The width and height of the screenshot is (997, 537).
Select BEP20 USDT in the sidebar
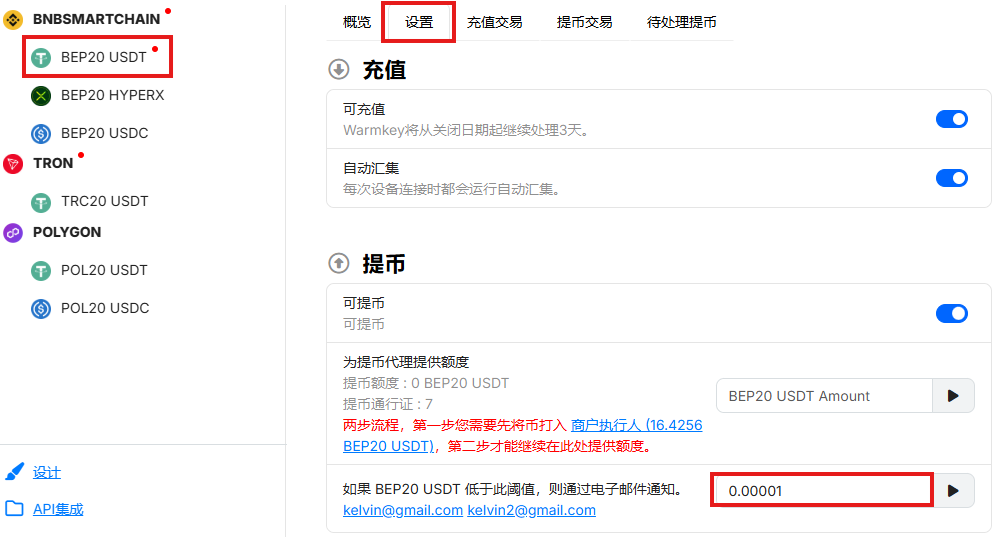click(x=104, y=57)
